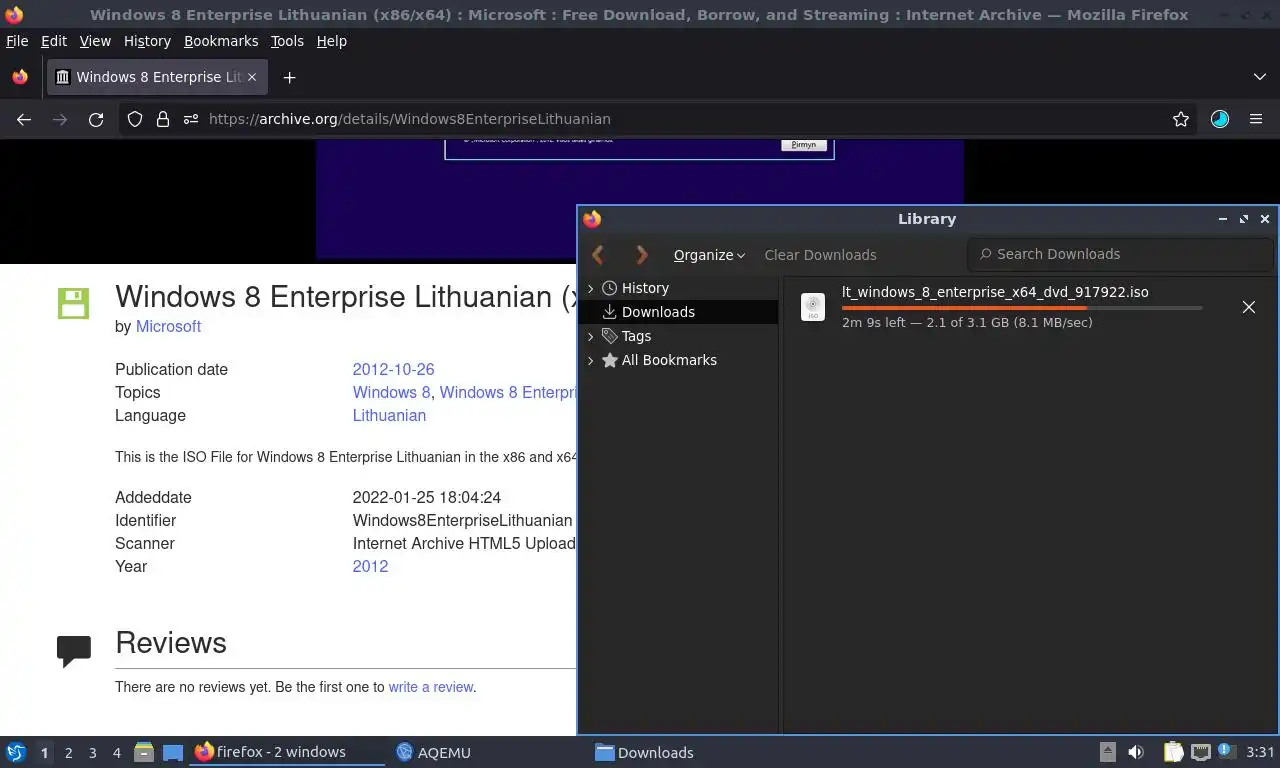The width and height of the screenshot is (1280, 768).
Task: Select History in Library sidebar
Action: pyautogui.click(x=645, y=288)
